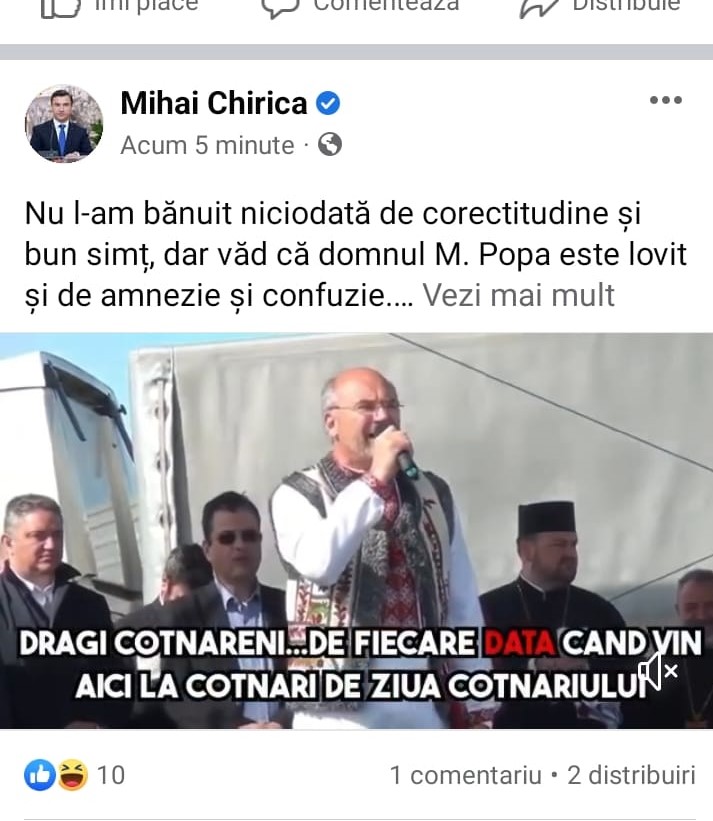This screenshot has height=821, width=713.
Task: Open the 1 comentariu comments link
Action: pyautogui.click(x=465, y=775)
